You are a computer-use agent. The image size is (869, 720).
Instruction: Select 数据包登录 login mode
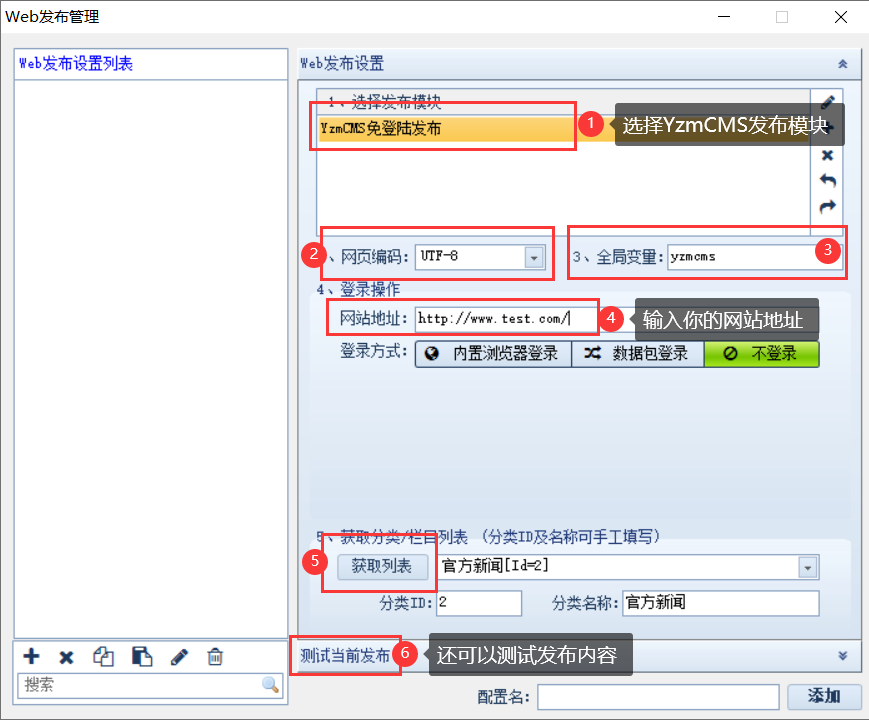(637, 354)
